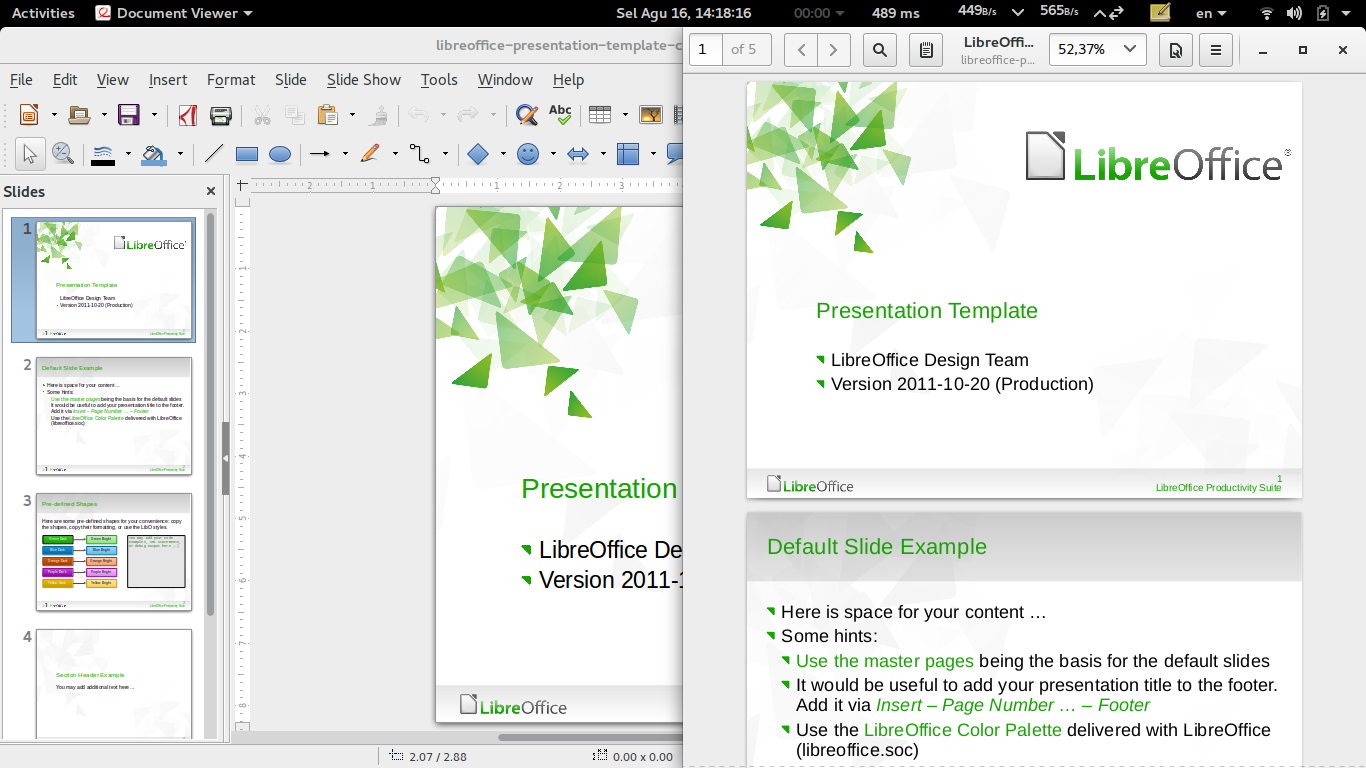Screen dimensions: 1366x768
Task: Select the Line drawing tool
Action: [214, 154]
